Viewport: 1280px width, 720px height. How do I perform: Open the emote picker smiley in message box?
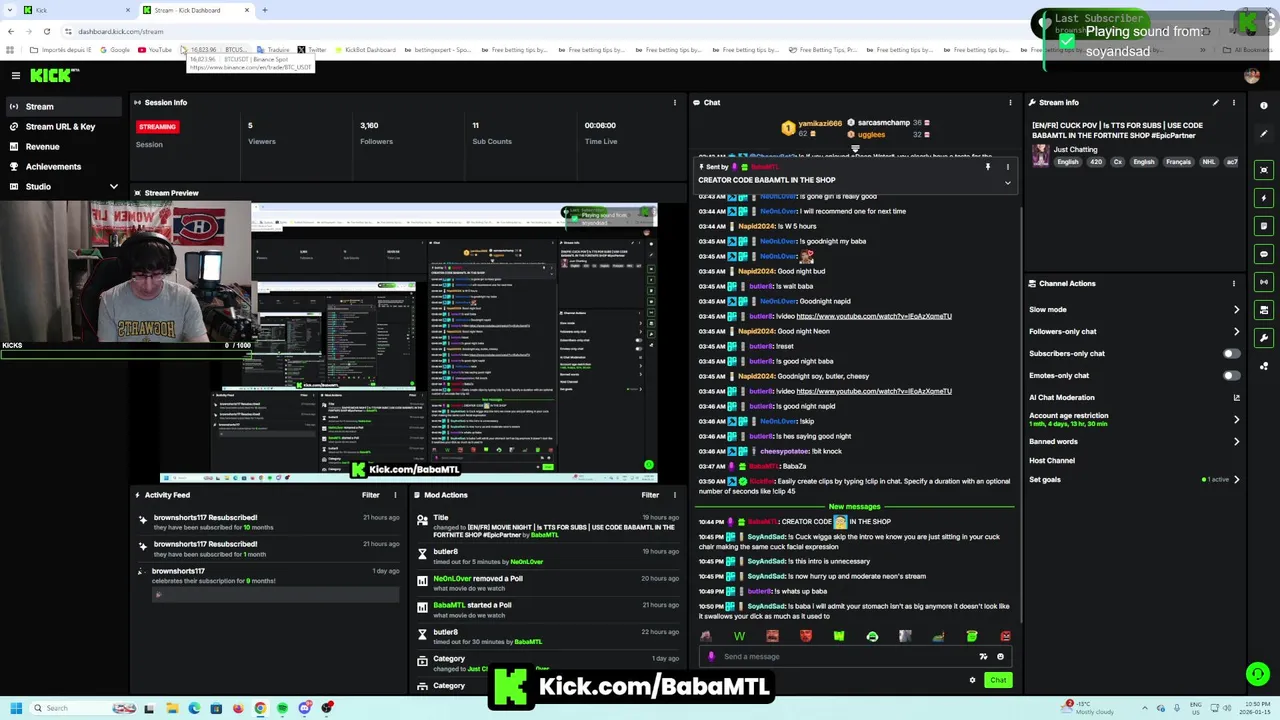pos(1000,657)
